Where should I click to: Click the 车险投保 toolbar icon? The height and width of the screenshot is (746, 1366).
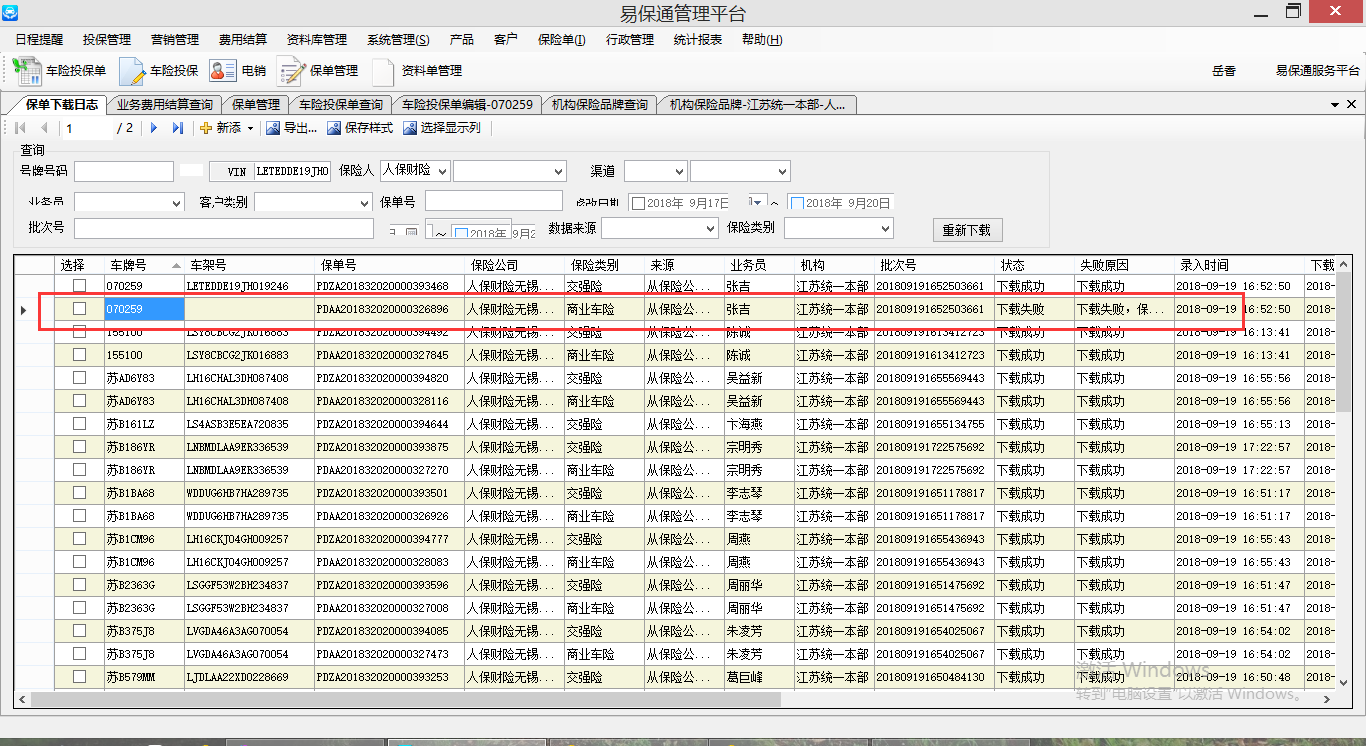134,71
